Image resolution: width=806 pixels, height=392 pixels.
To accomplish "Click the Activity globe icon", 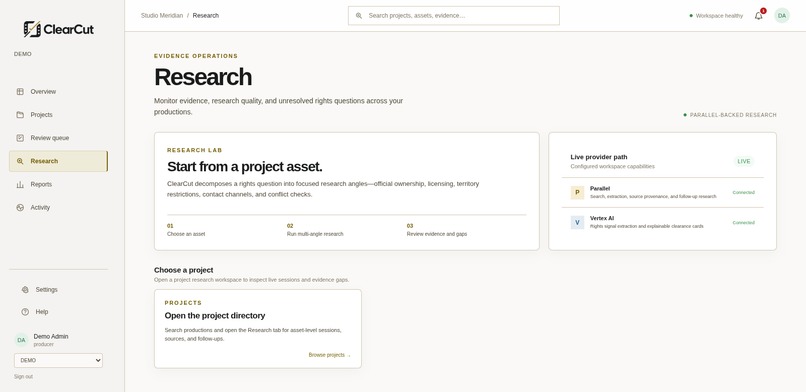I will click(20, 208).
